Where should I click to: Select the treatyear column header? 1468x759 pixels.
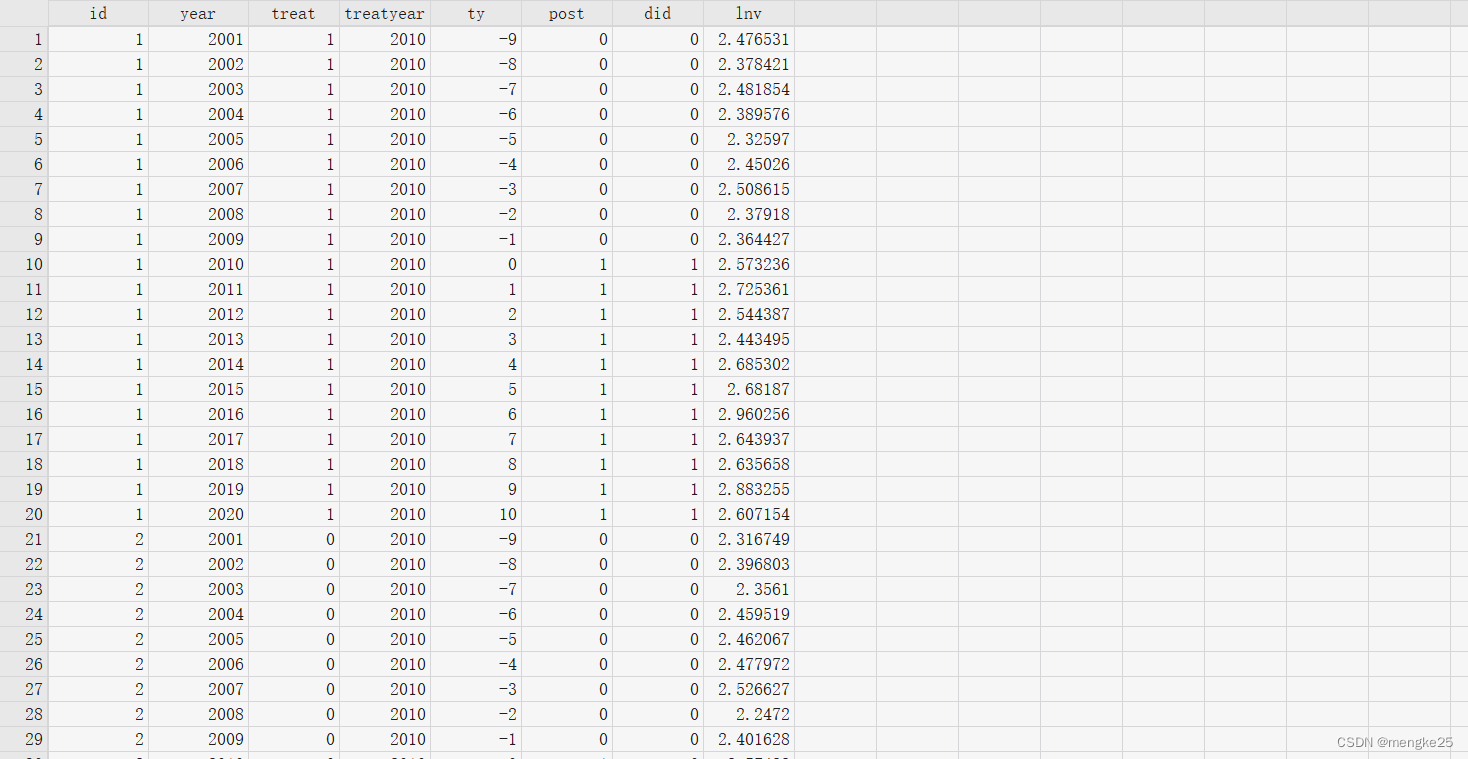pos(385,14)
